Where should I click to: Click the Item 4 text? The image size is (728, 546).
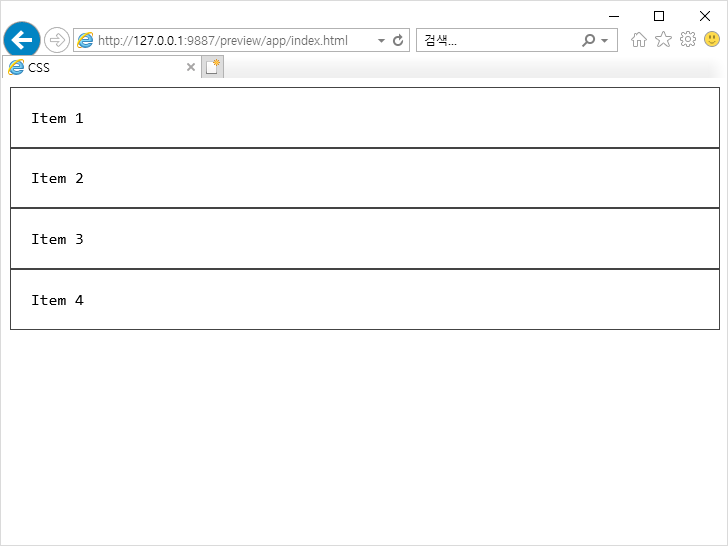[x=57, y=300]
